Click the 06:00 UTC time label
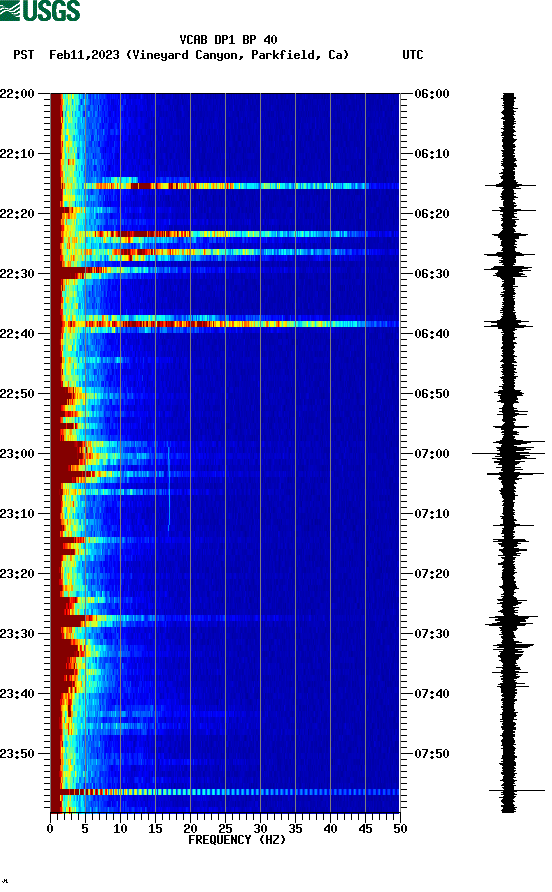The width and height of the screenshot is (552, 892). coord(432,94)
